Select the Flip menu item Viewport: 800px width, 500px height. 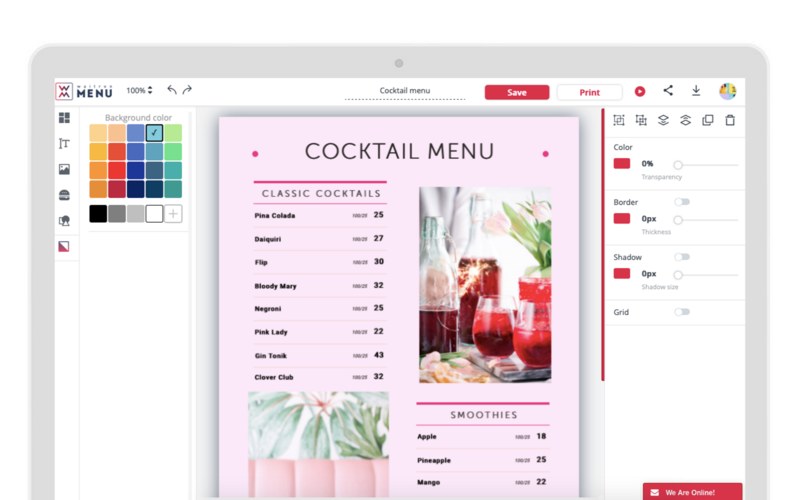click(x=320, y=262)
